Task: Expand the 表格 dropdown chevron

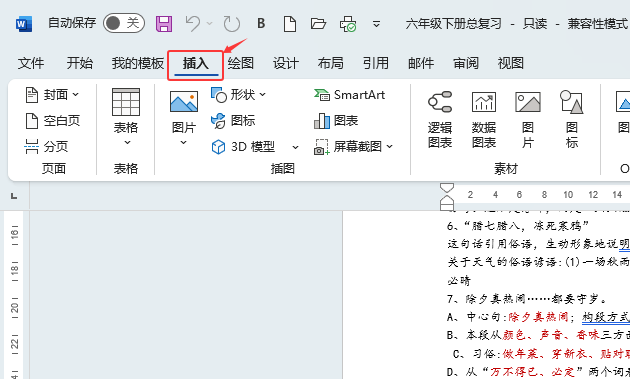Action: click(127, 142)
